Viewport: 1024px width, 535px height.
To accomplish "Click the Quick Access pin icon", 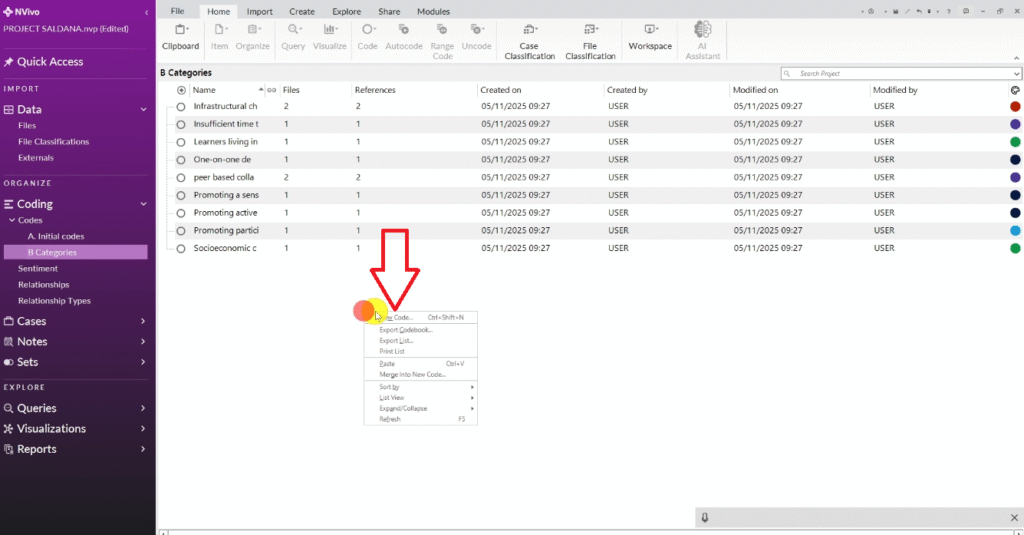I will coord(9,62).
